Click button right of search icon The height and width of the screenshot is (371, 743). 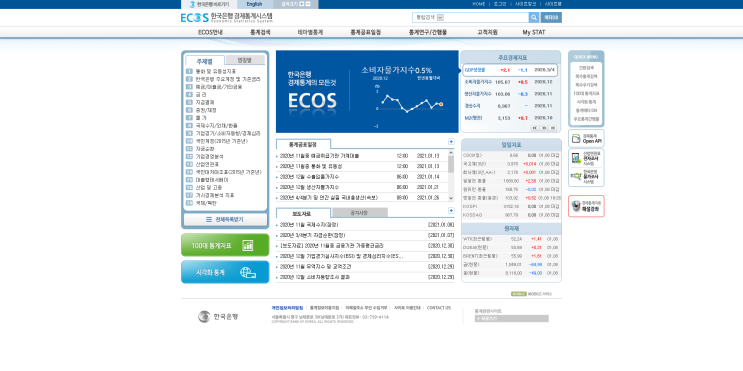click(551, 18)
